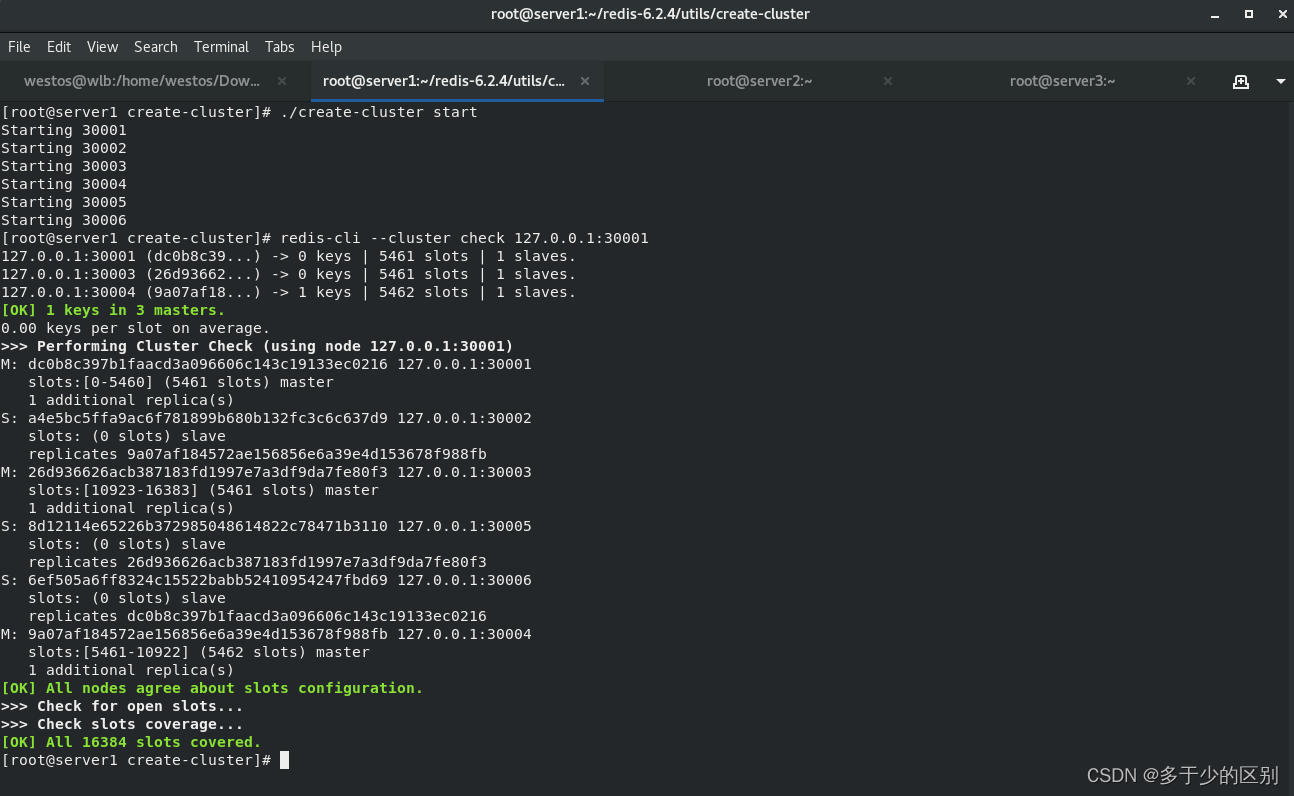The width and height of the screenshot is (1294, 796).
Task: Click the 'Performing Cluster Check' line
Action: click(257, 346)
